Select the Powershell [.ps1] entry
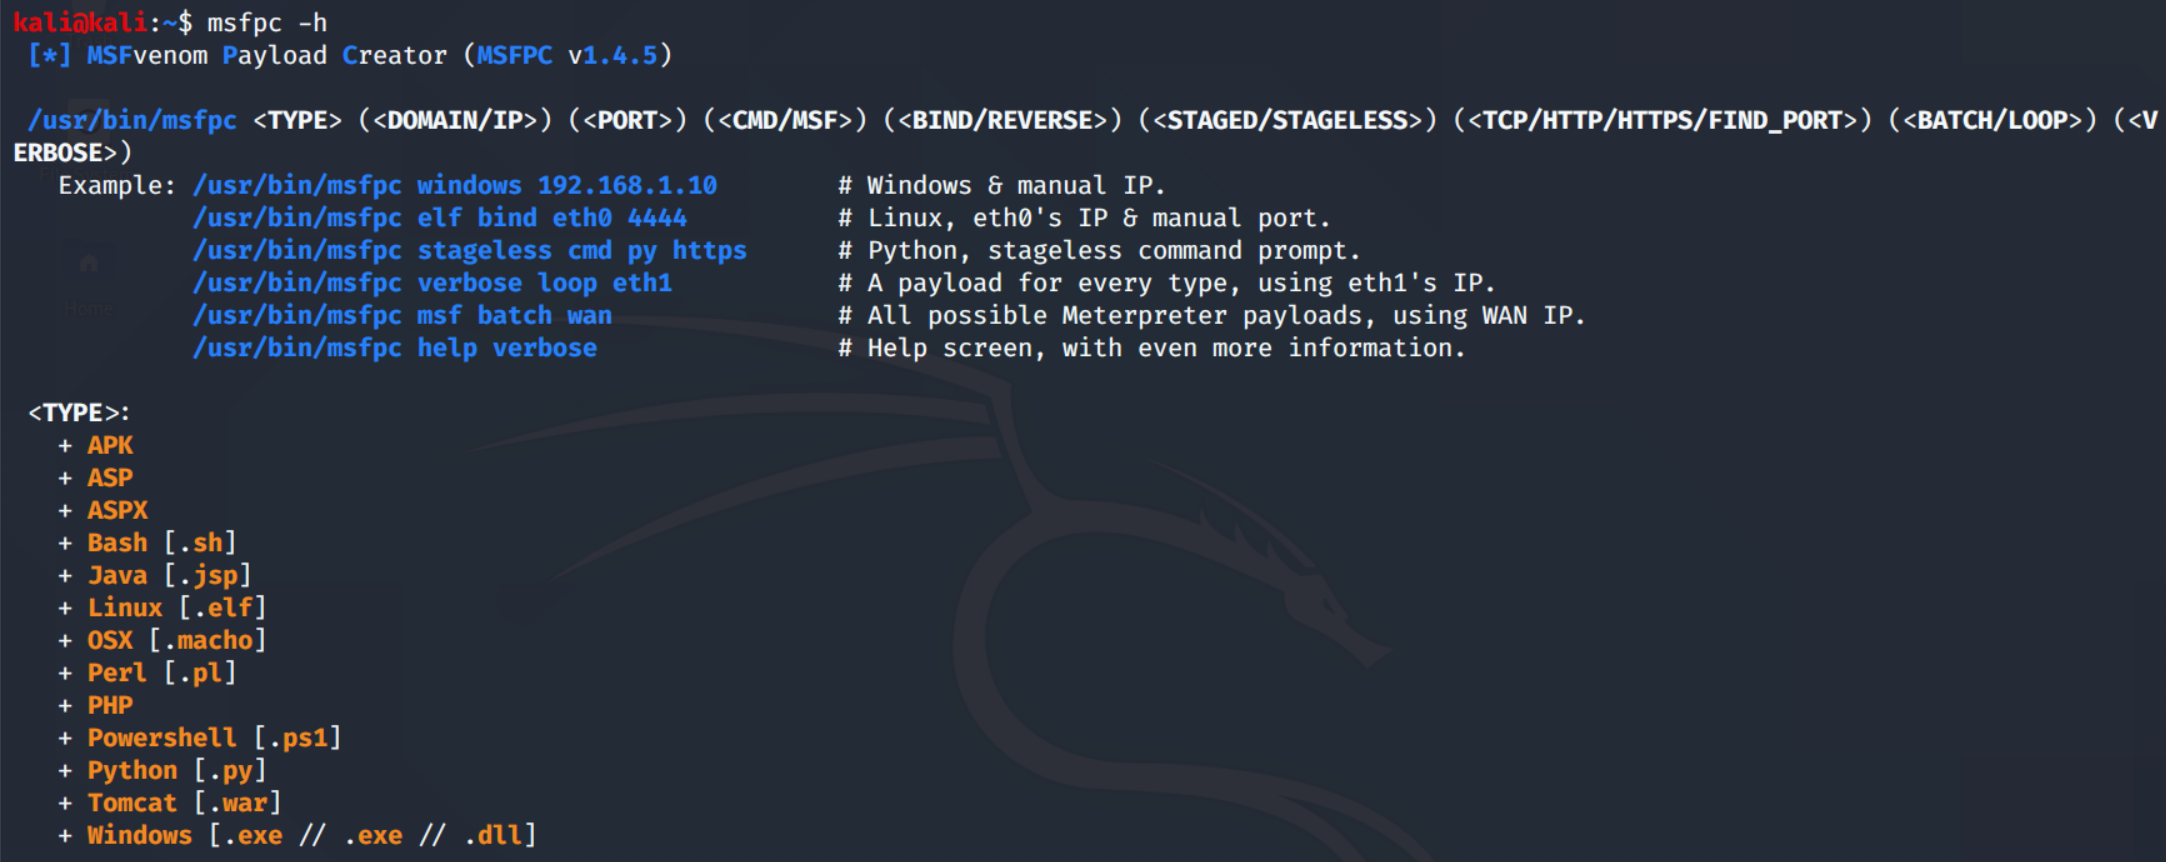This screenshot has height=862, width=2166. point(214,738)
